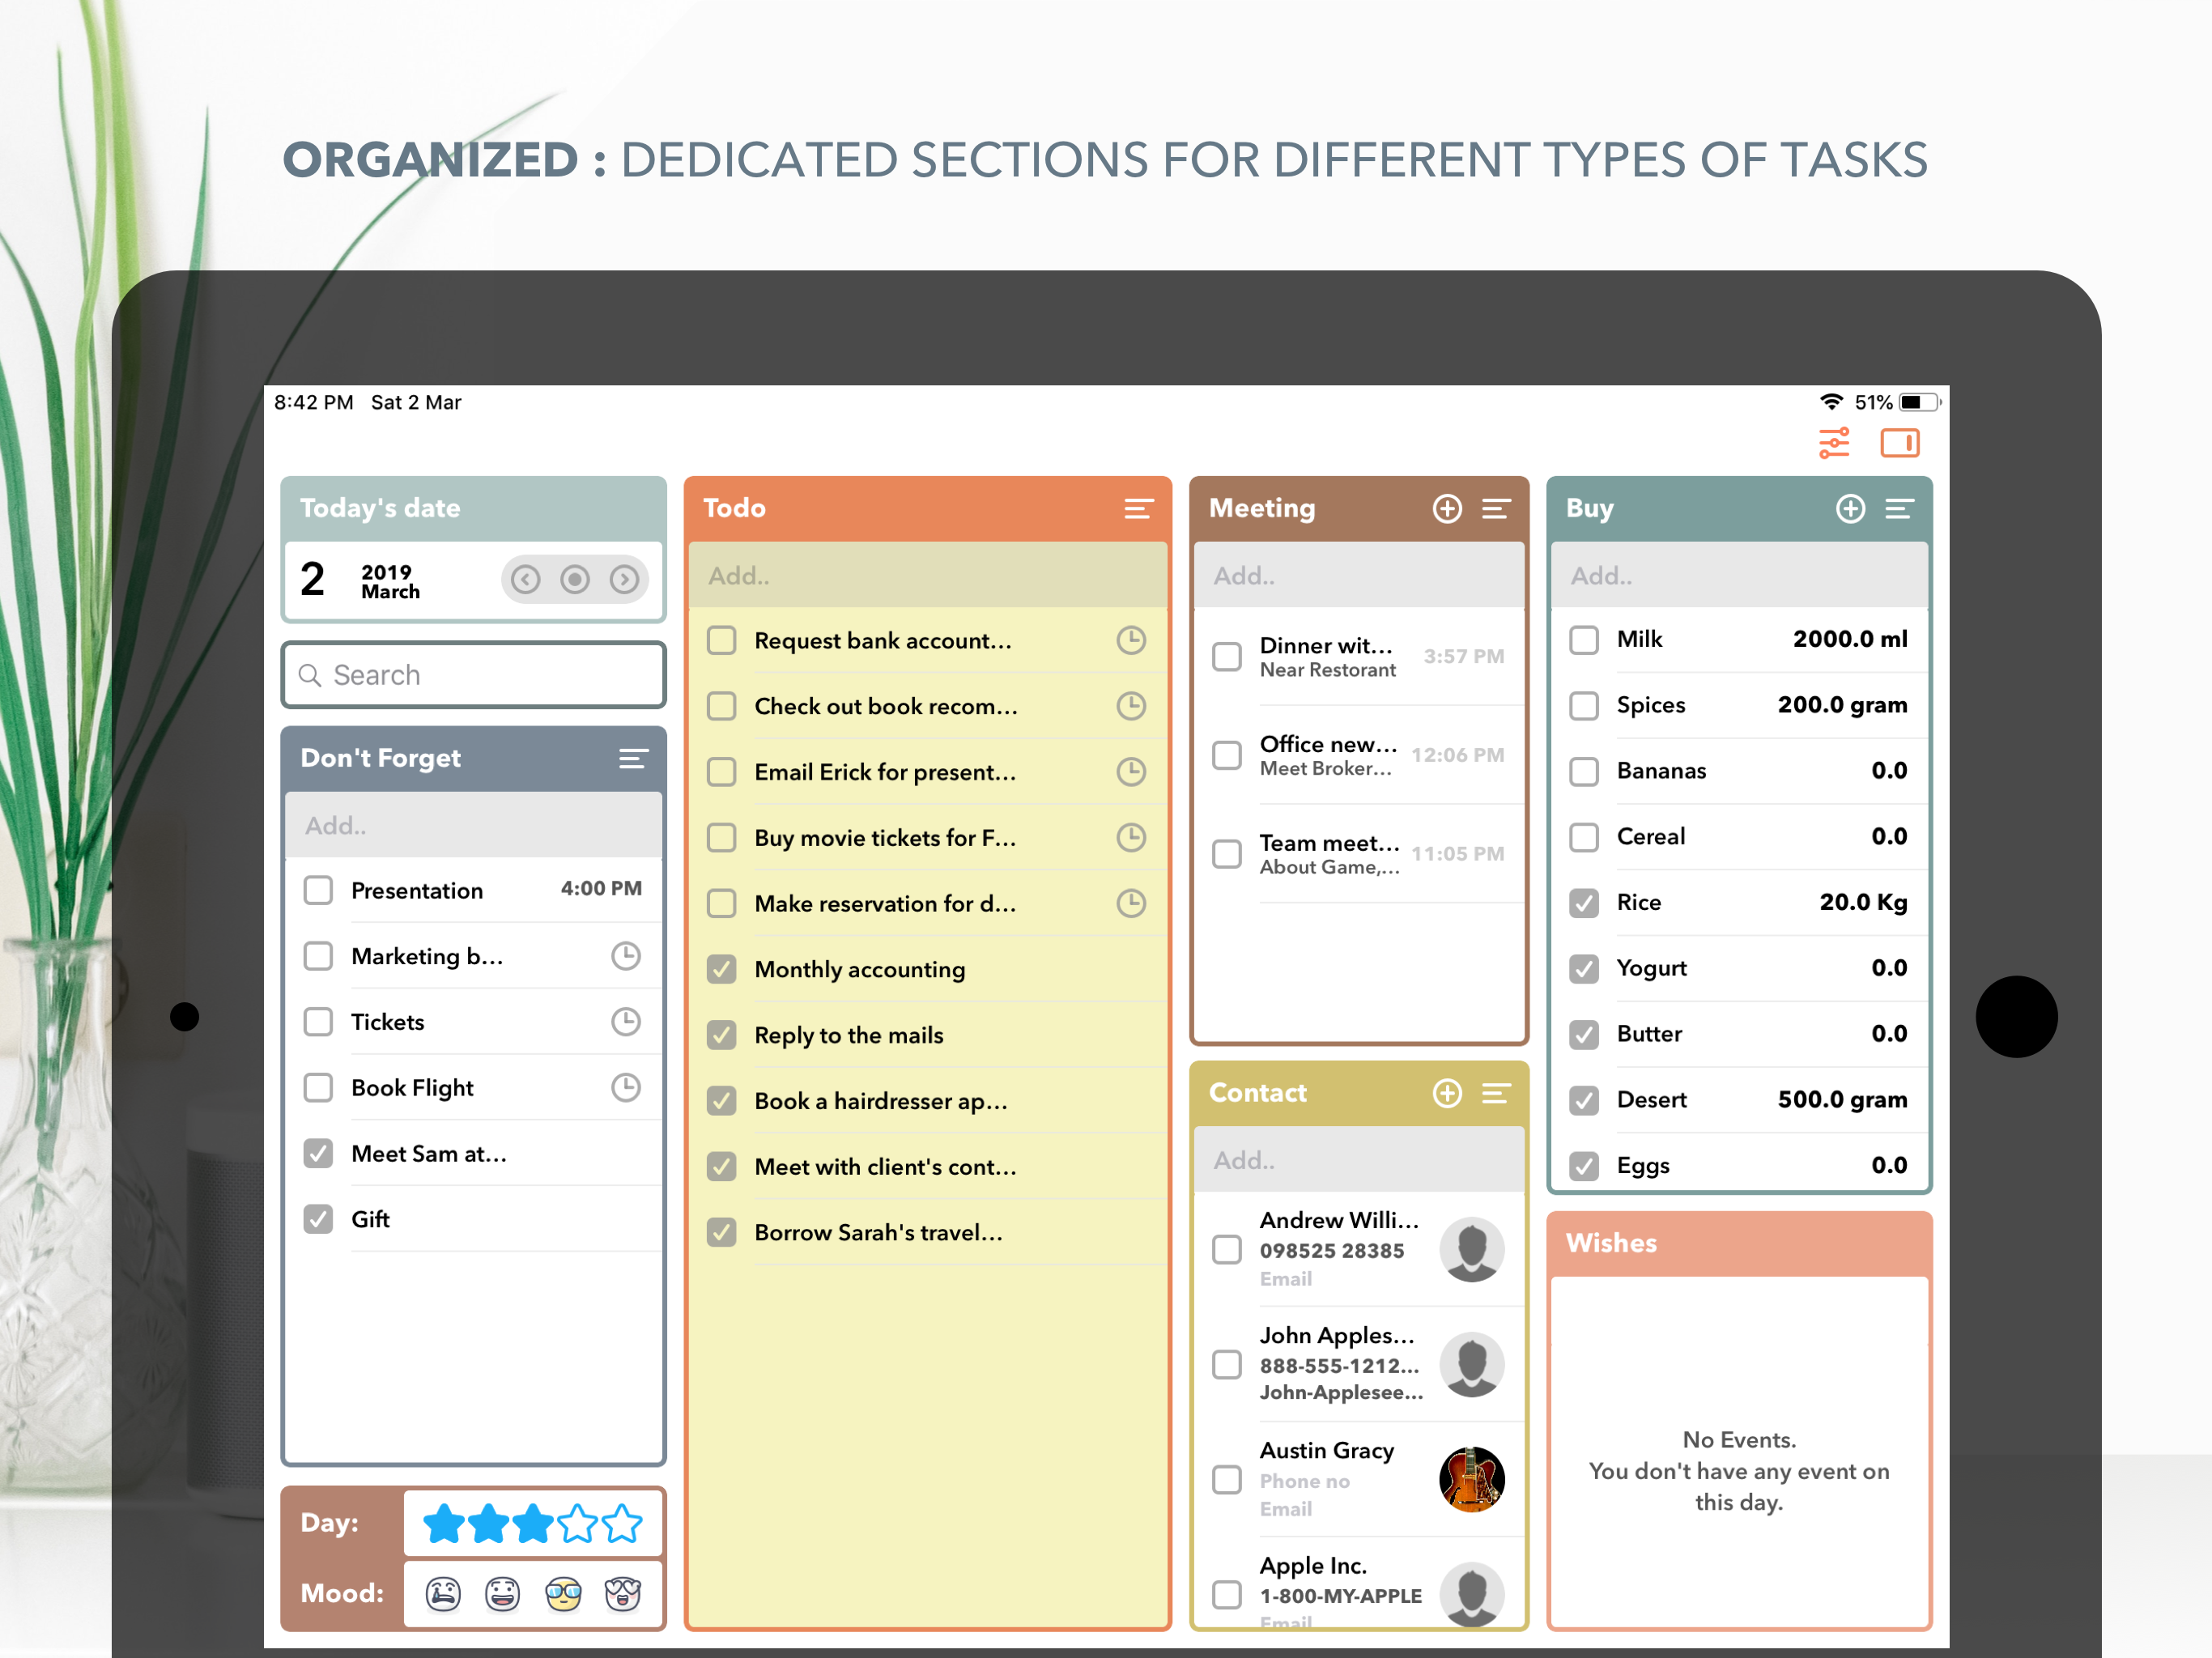This screenshot has height=1658, width=2212.
Task: Click the Add.. field in Contact
Action: (1359, 1160)
